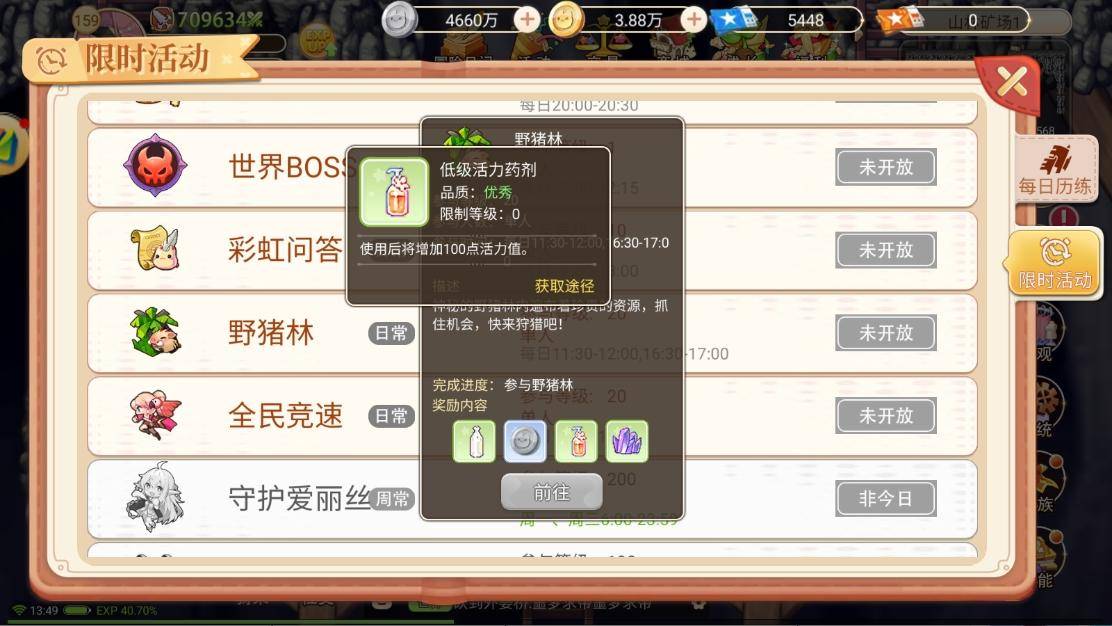Click the 全民竞速 racing character icon
The image size is (1112, 626).
point(155,414)
